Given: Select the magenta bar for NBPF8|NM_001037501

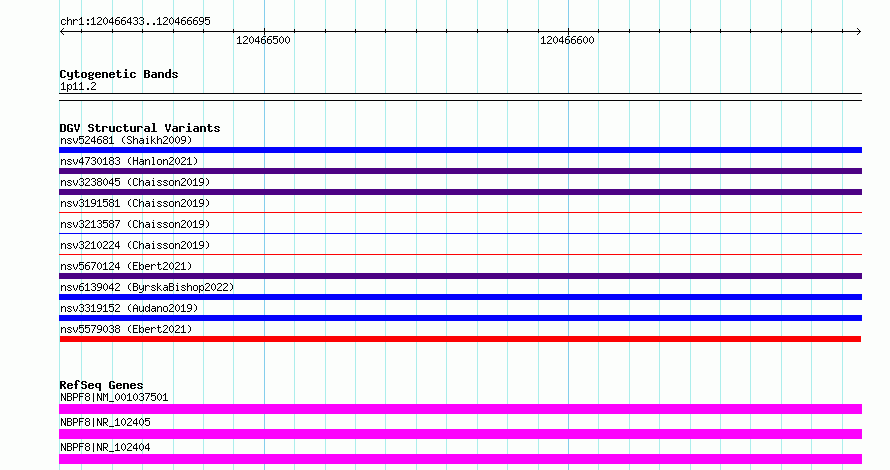Looking at the screenshot, I should 460,409.
